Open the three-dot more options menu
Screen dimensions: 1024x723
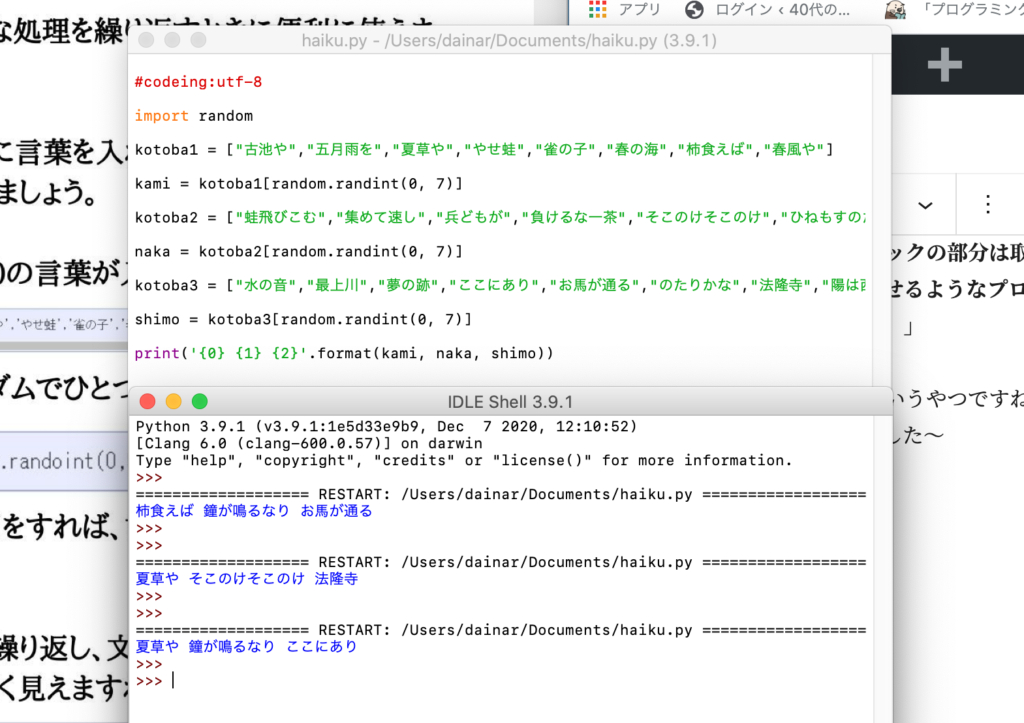pyautogui.click(x=988, y=205)
